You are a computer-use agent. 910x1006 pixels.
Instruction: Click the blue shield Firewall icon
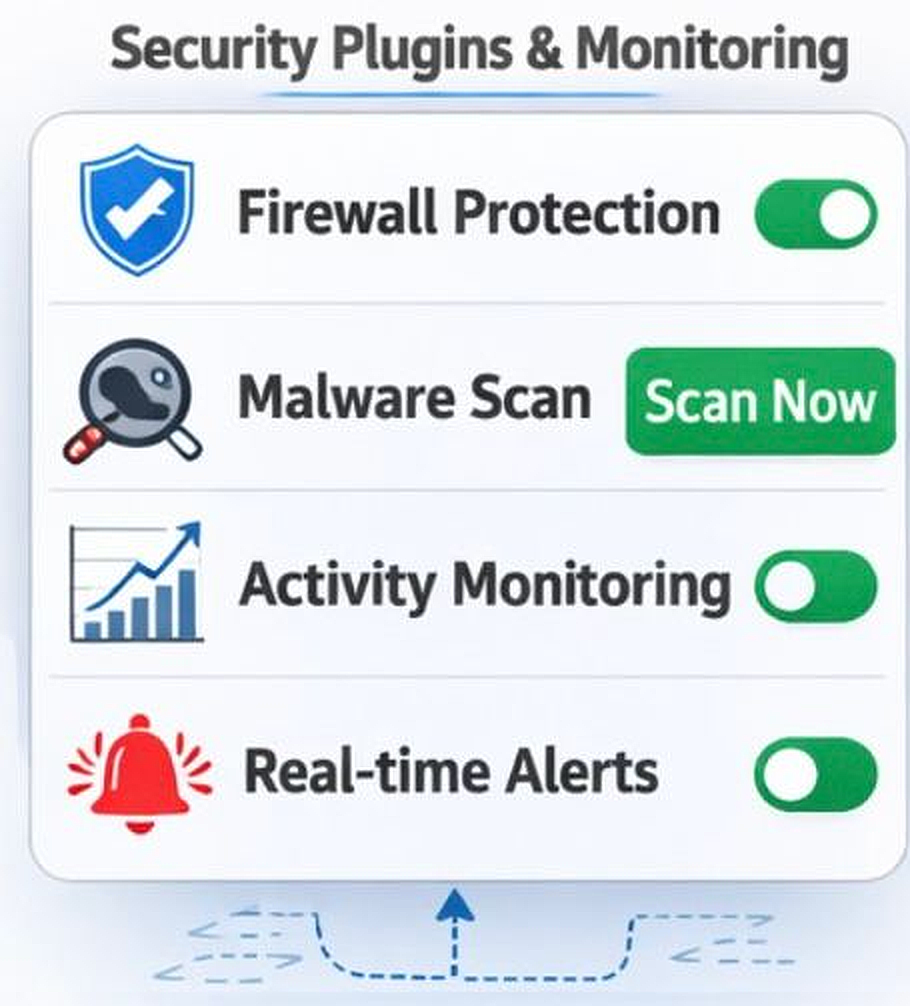tap(137, 210)
